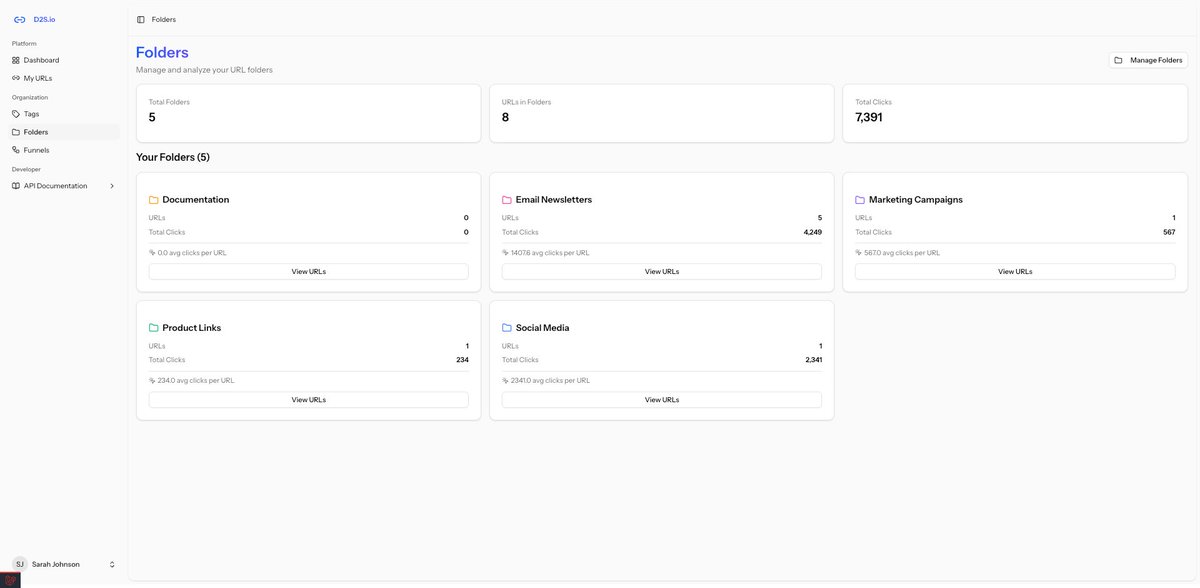Click the click-cursor icon beside 567.0 avg clicks
Viewport: 1200px width, 588px height.
click(858, 253)
